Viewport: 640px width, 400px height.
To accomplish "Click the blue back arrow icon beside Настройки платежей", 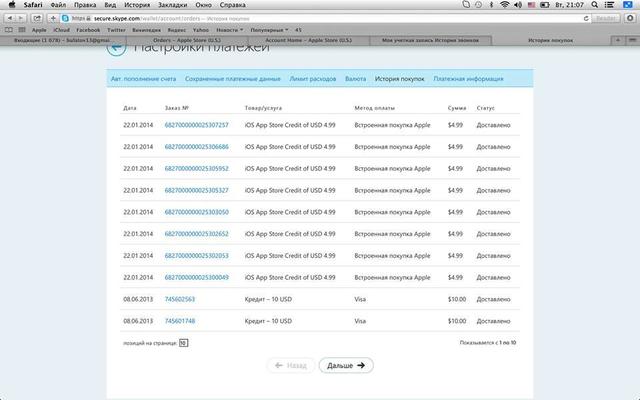I will click(x=117, y=47).
